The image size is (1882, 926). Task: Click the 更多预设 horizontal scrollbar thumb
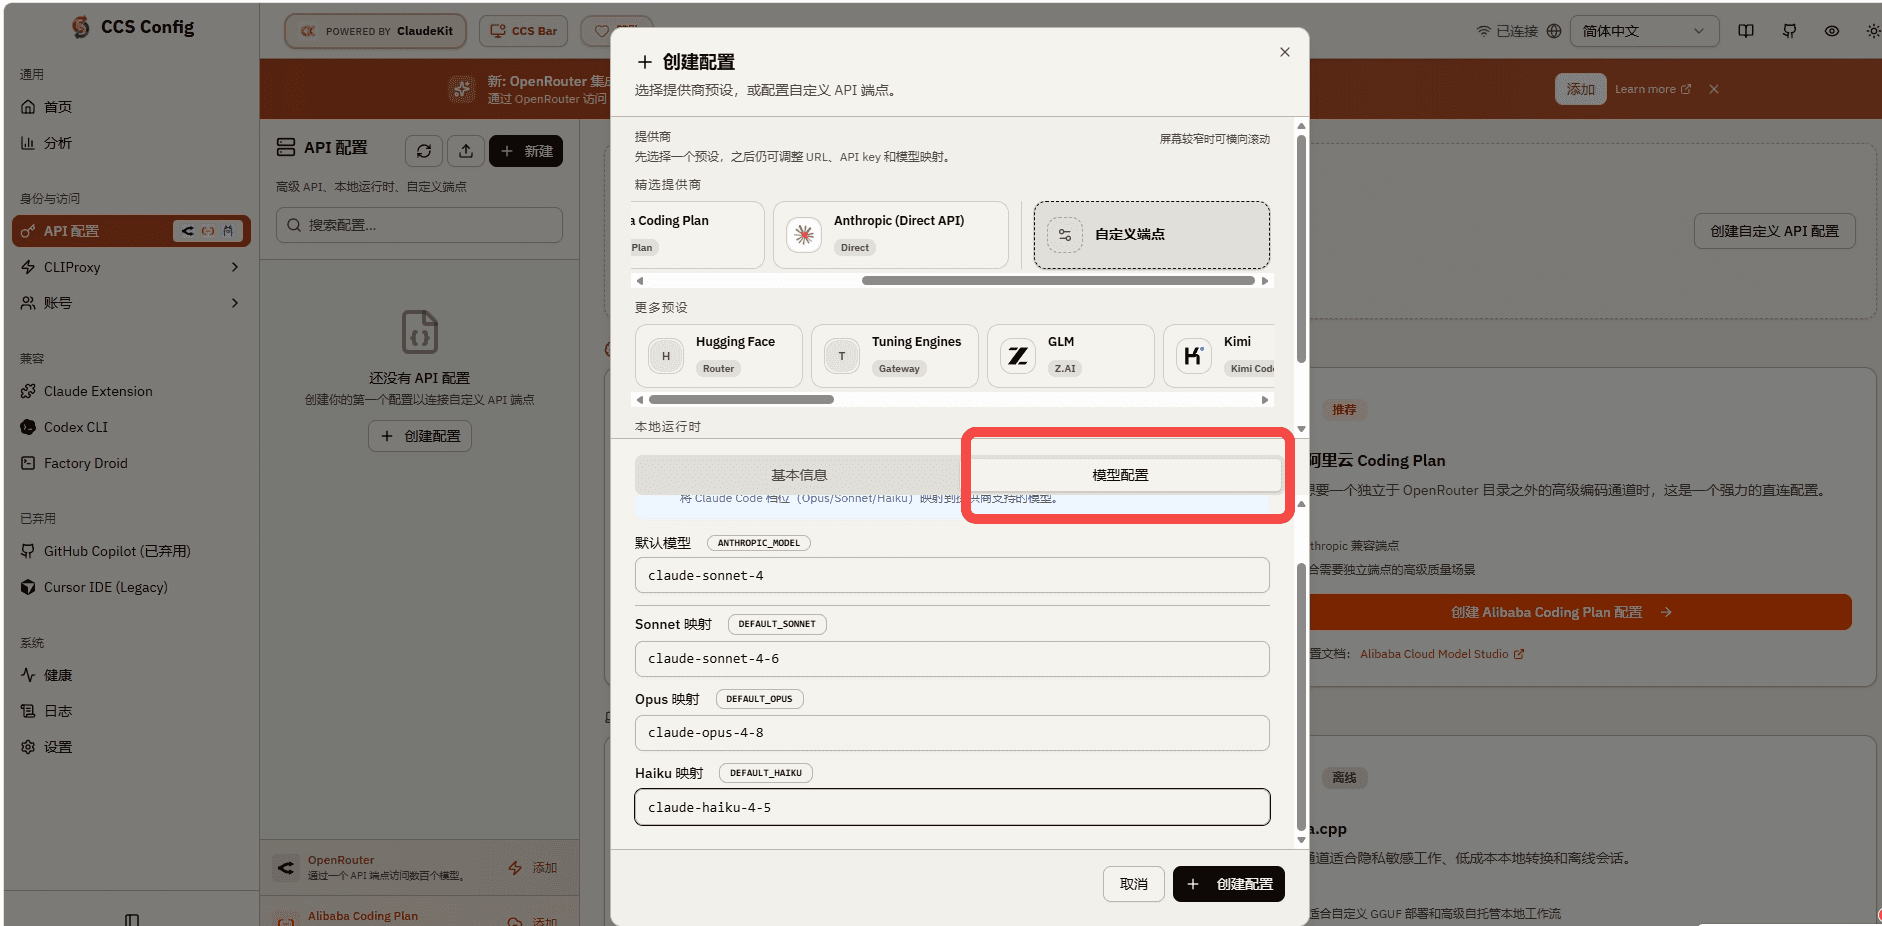[741, 400]
